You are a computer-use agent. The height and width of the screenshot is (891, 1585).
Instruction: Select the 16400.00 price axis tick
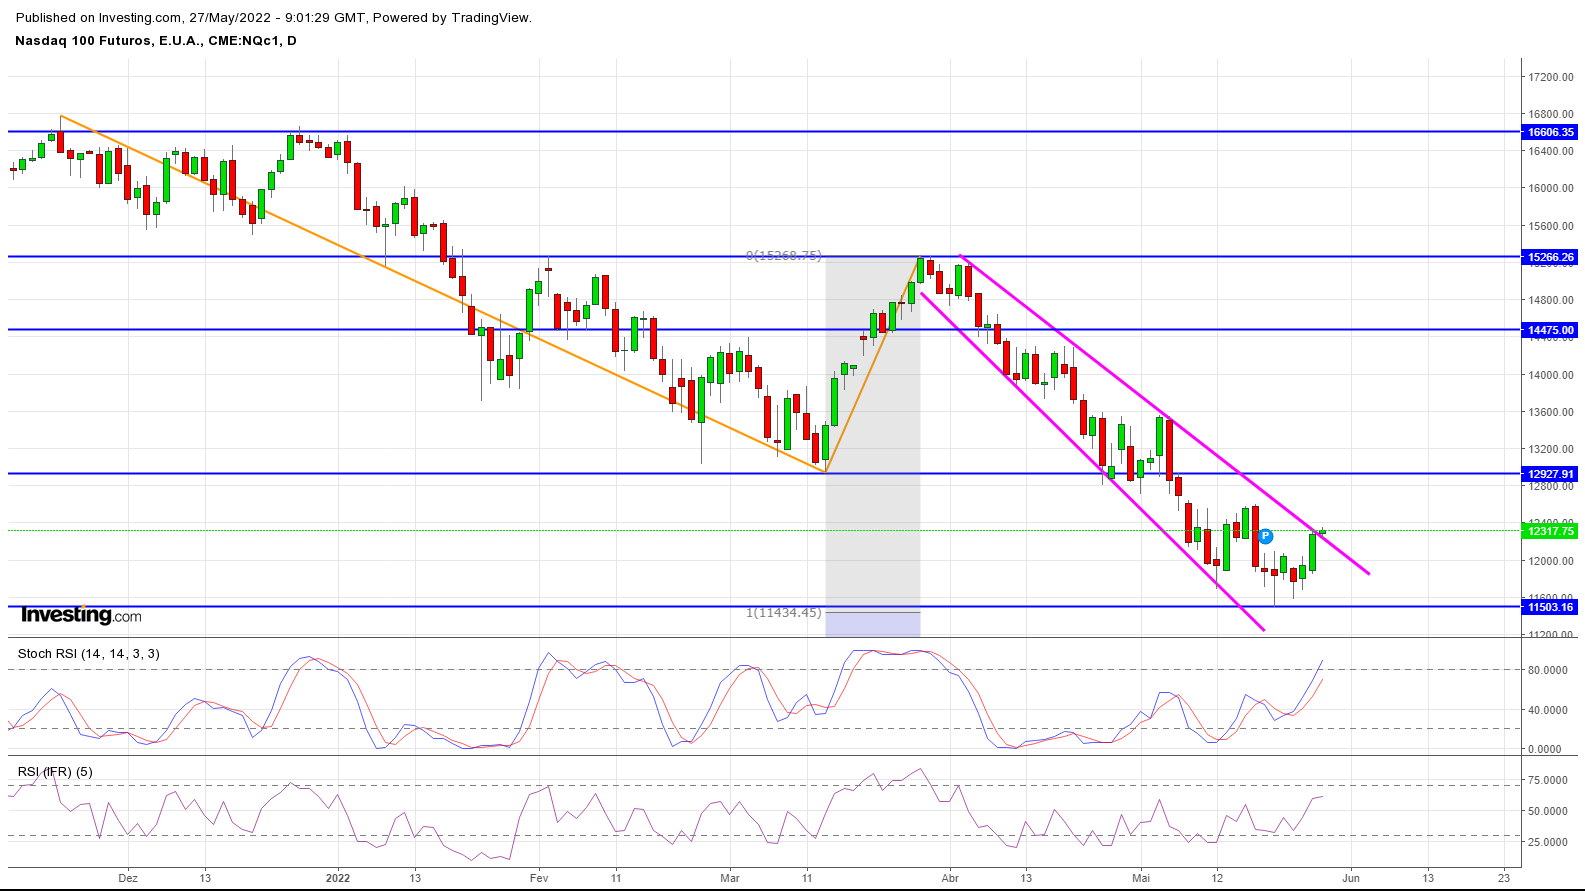(x=1551, y=151)
